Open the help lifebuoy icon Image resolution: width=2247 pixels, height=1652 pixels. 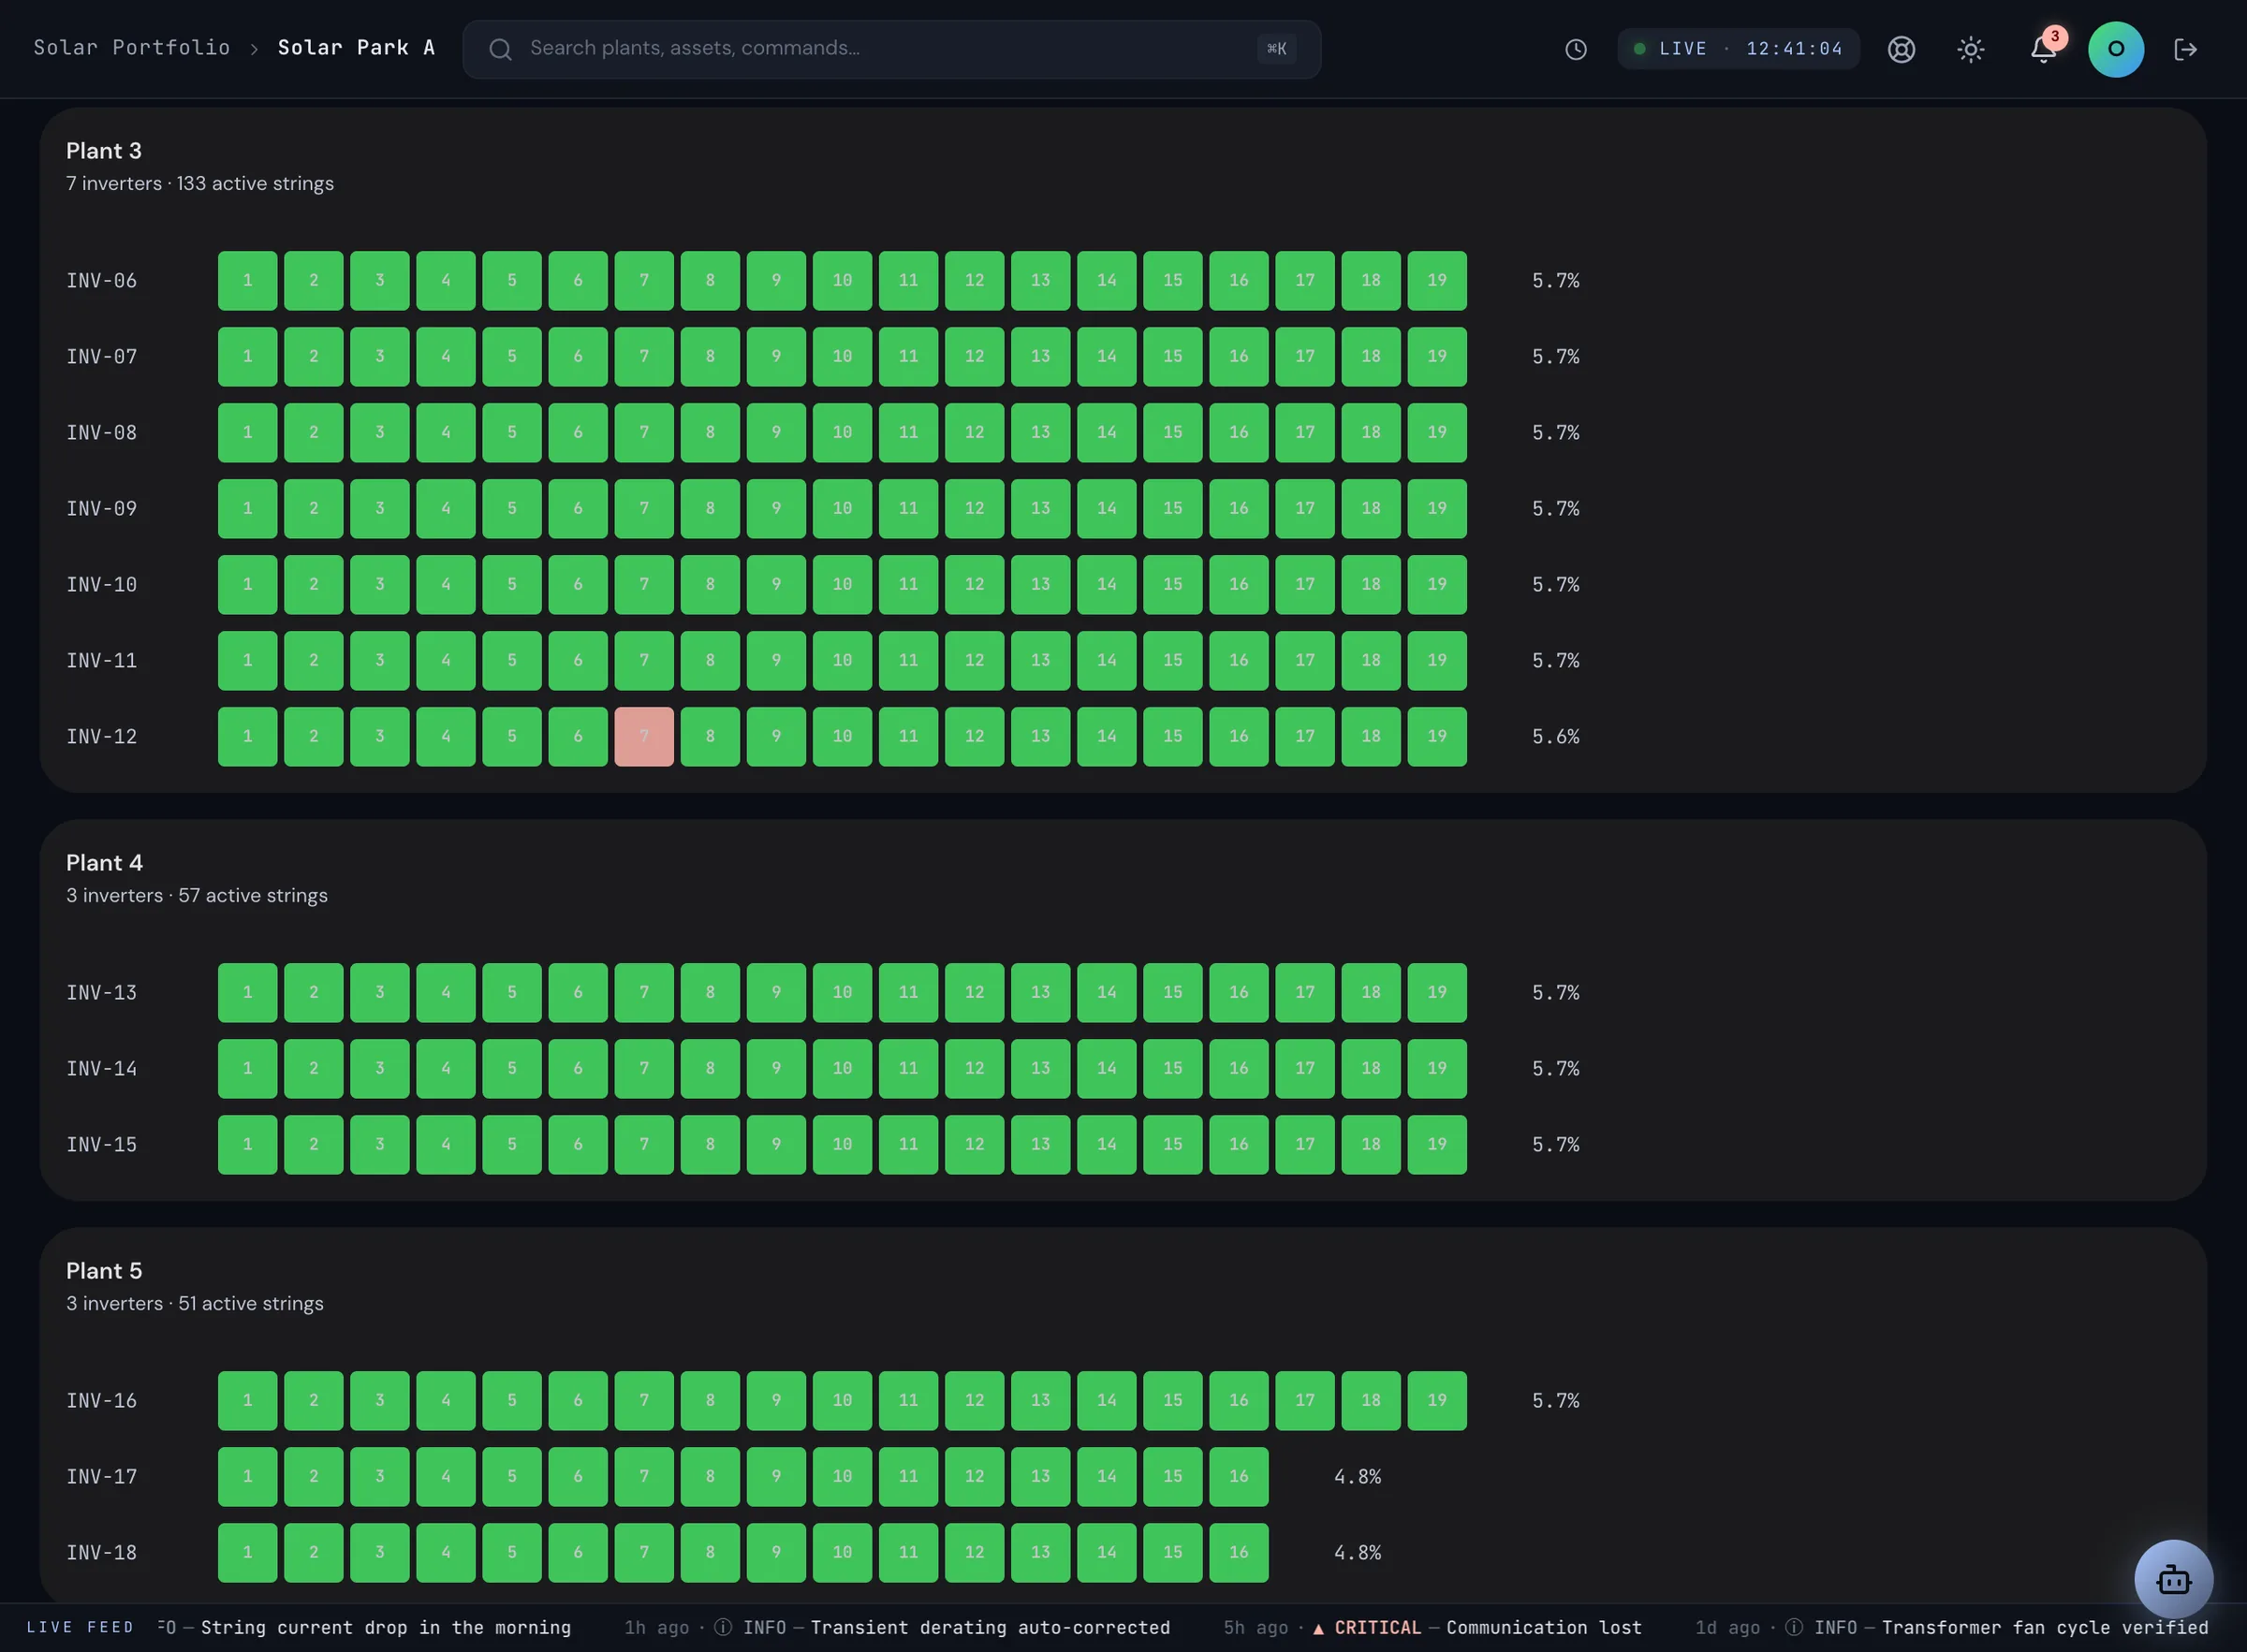coord(1901,49)
